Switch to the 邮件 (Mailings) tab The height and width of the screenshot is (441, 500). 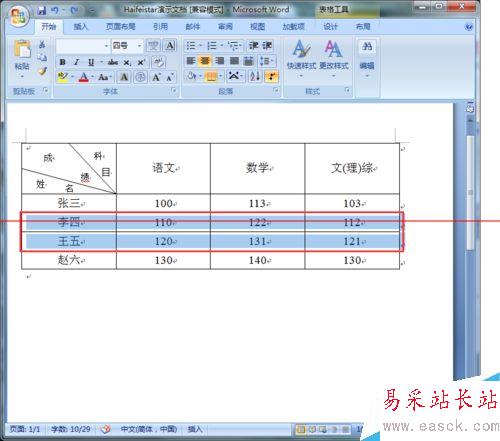pyautogui.click(x=193, y=27)
